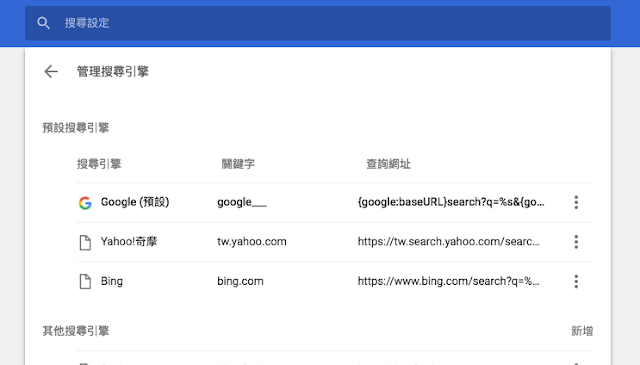Click the google__ keyword cell
Image resolution: width=640 pixels, height=365 pixels.
click(x=242, y=202)
